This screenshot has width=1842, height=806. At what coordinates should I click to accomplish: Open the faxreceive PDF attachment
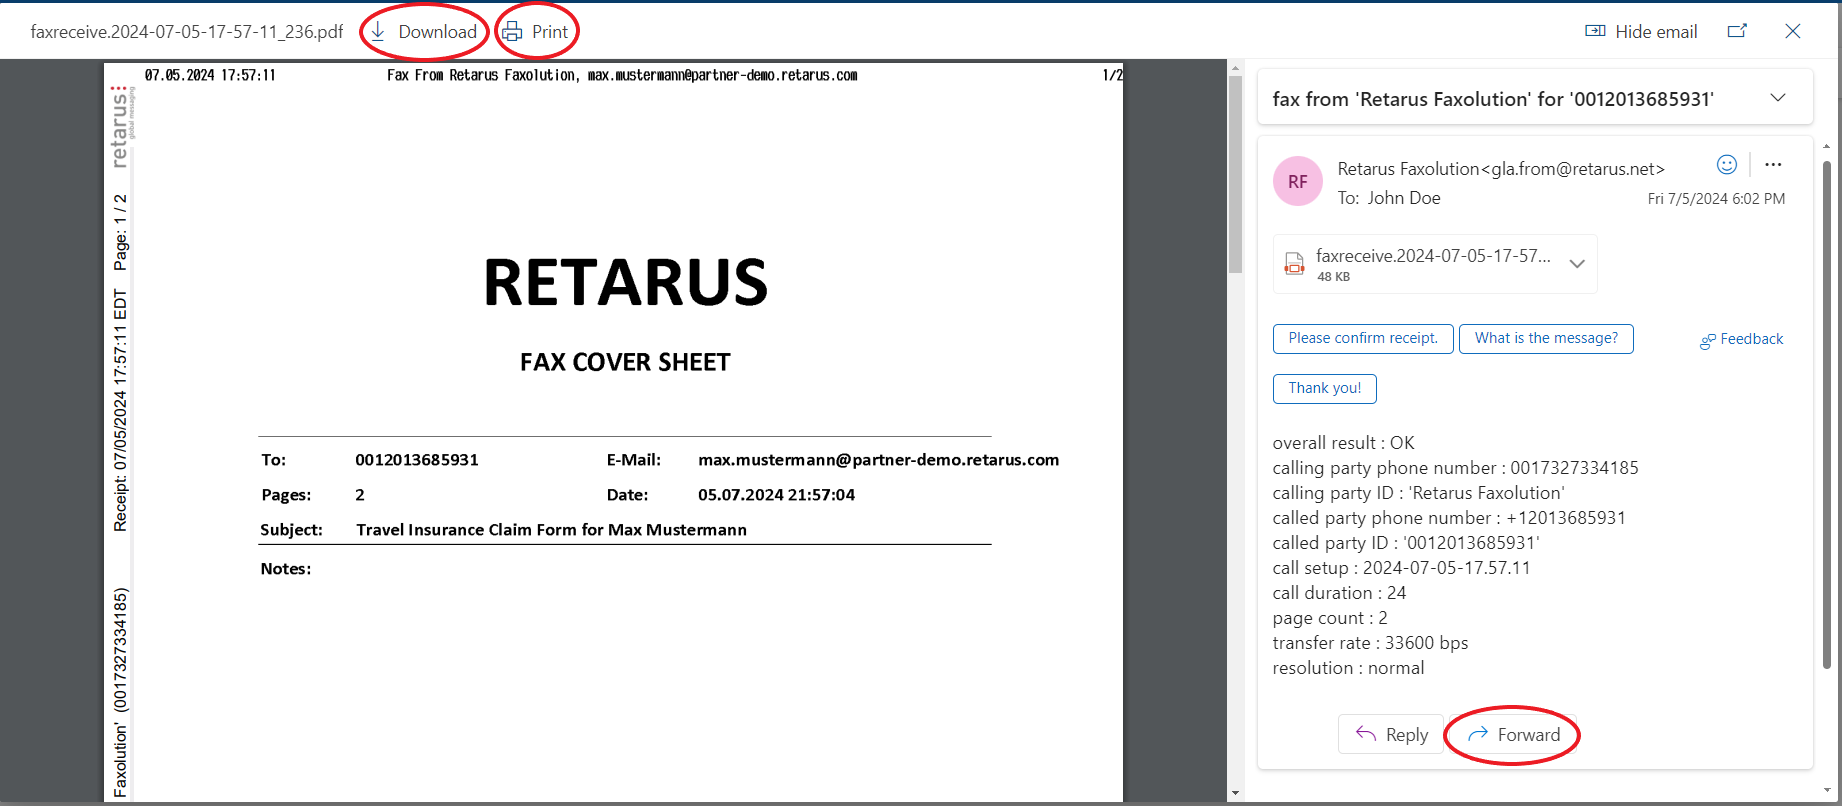point(1420,264)
